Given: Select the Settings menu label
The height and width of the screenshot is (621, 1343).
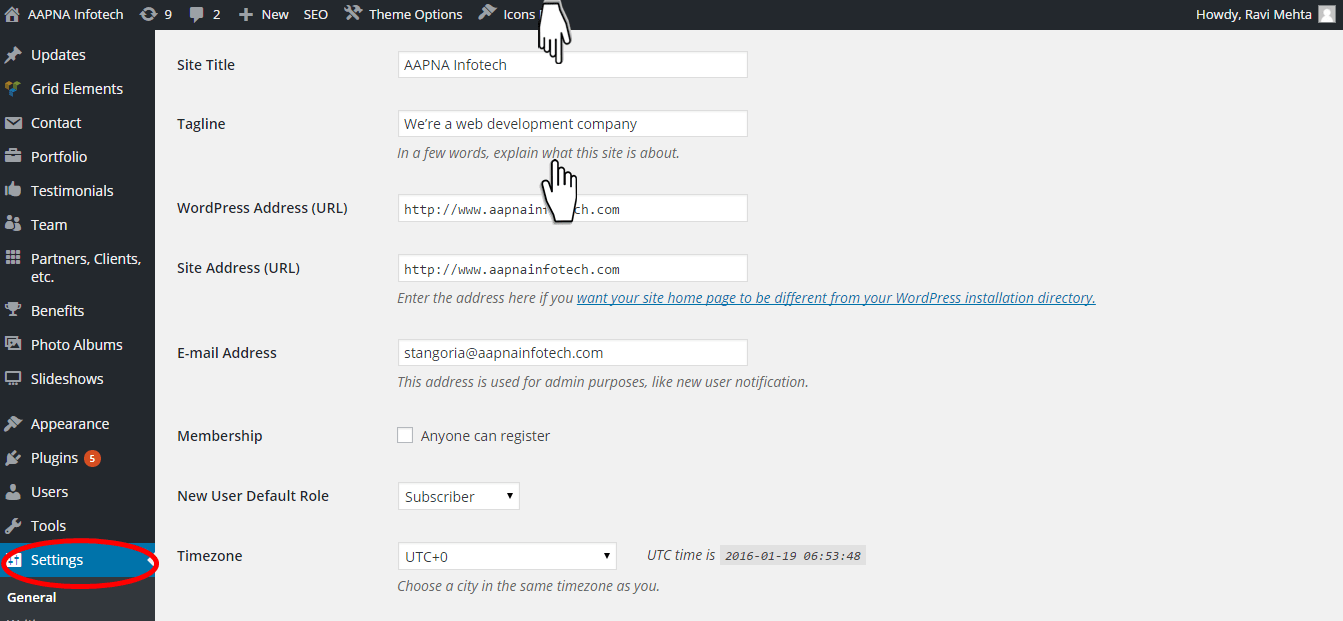Looking at the screenshot, I should [57, 560].
